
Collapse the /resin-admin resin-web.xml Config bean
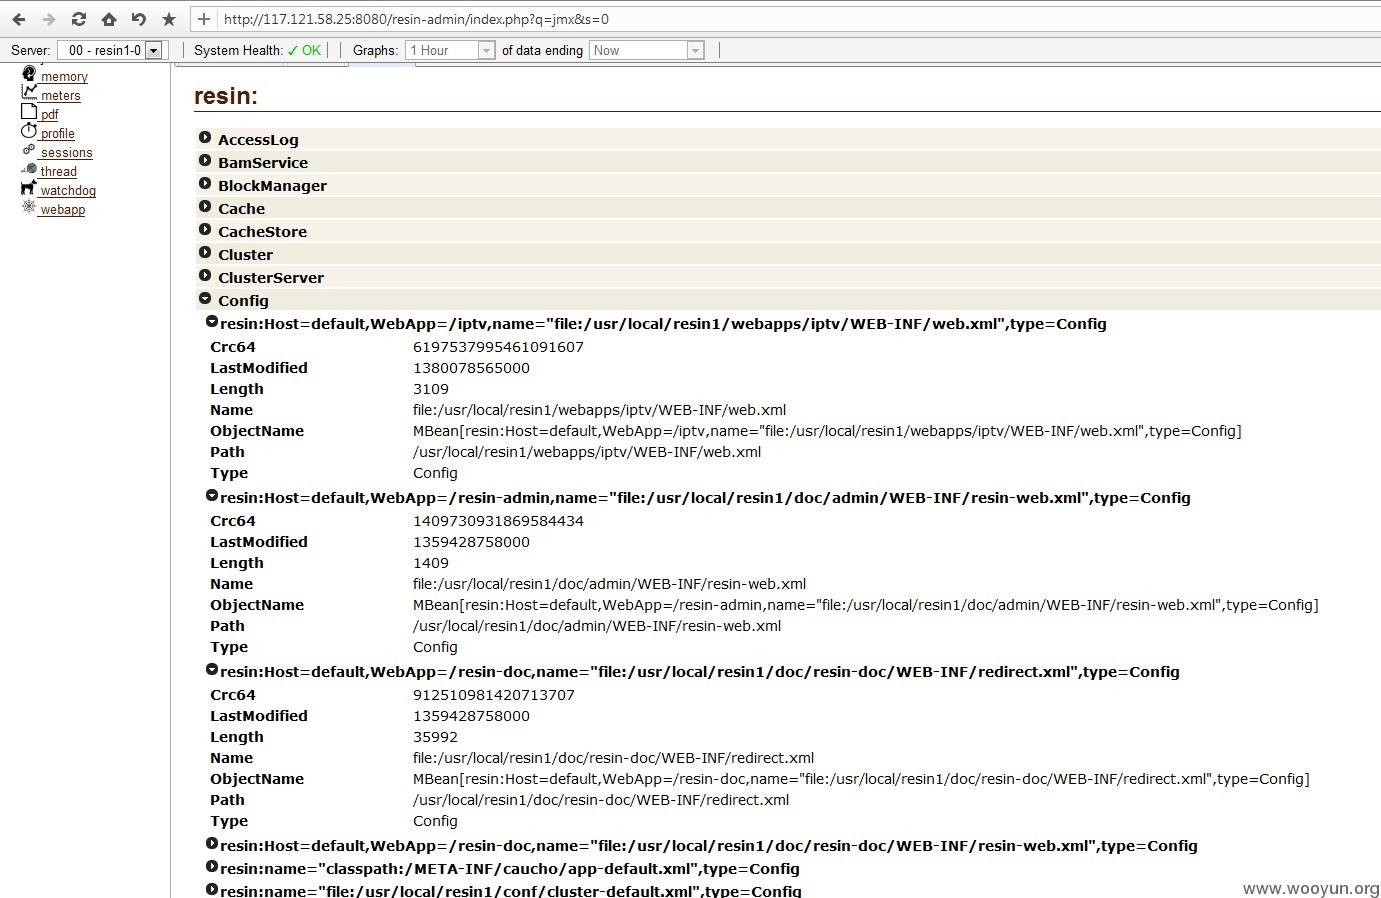click(x=212, y=496)
